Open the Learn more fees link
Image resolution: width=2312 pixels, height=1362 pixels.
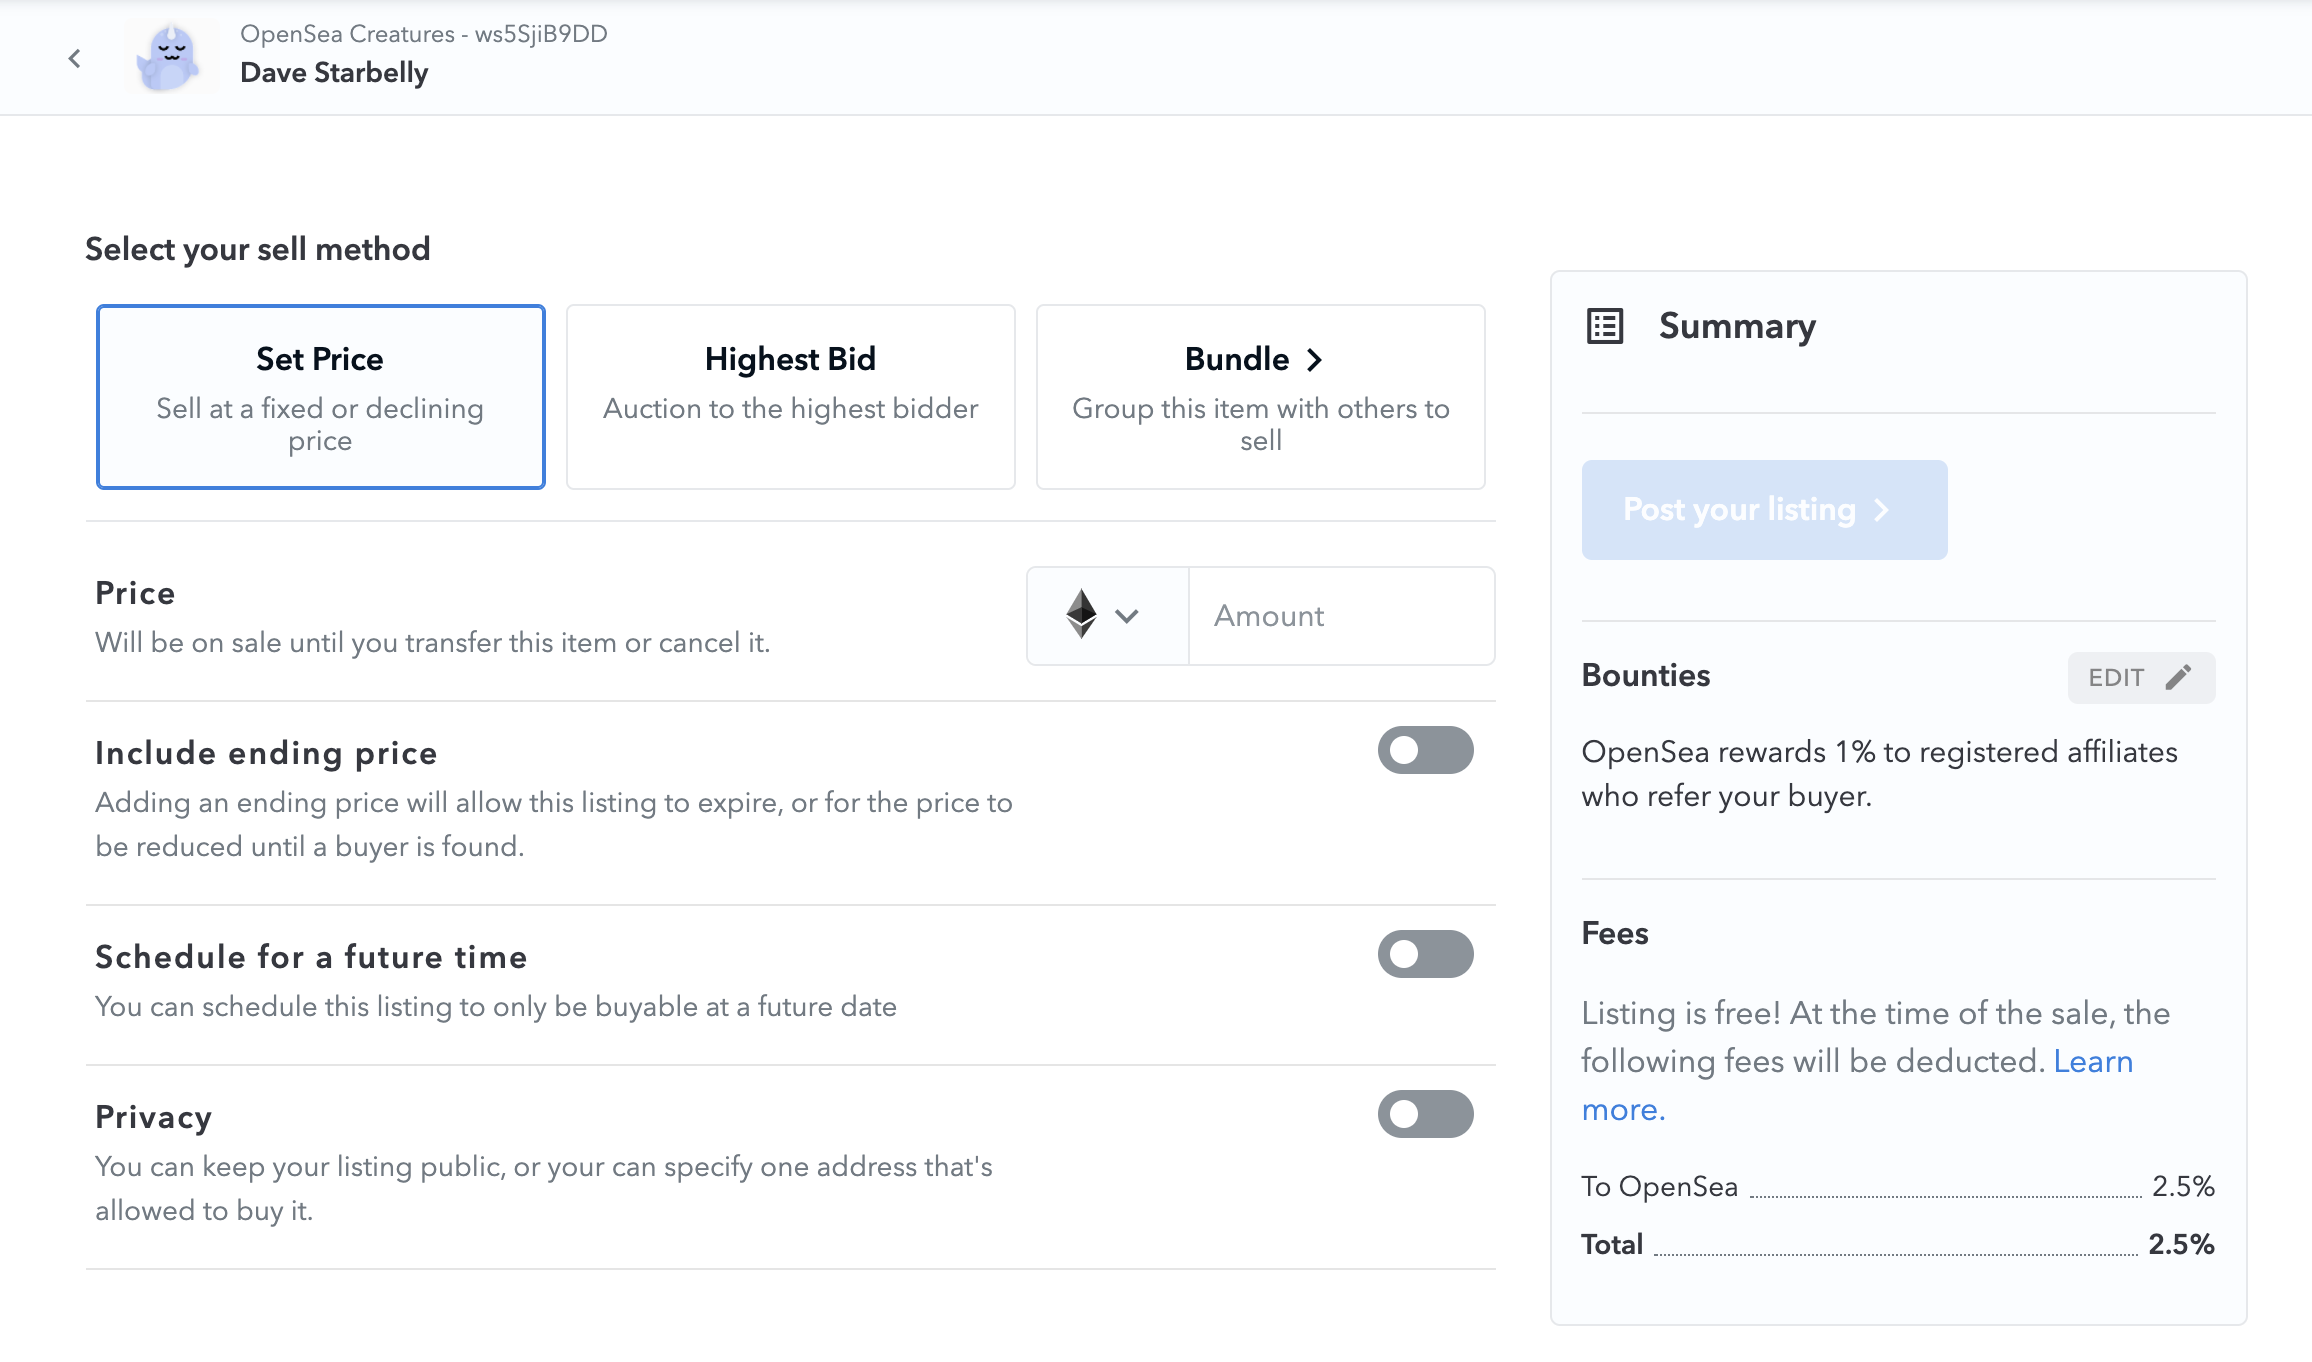[x=2092, y=1062]
